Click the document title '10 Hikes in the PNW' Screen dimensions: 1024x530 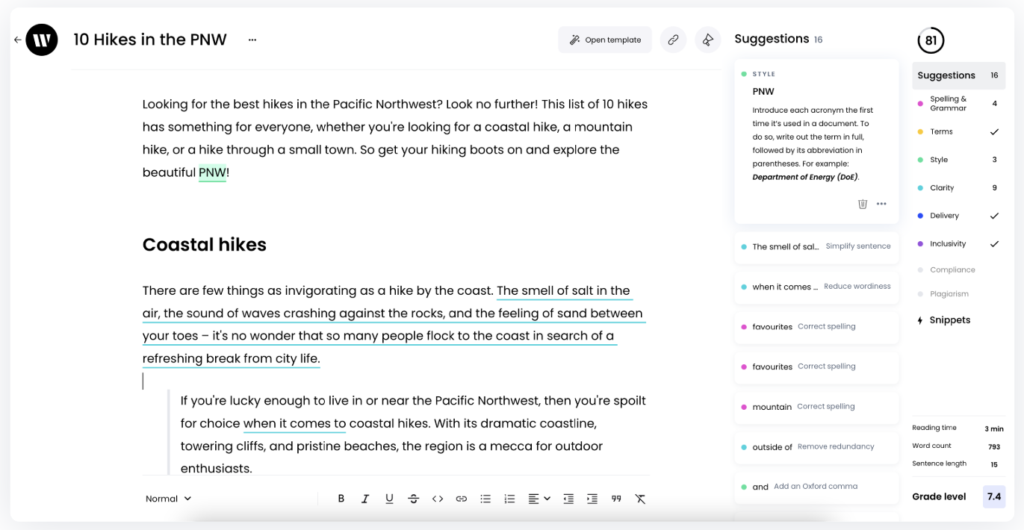(150, 40)
